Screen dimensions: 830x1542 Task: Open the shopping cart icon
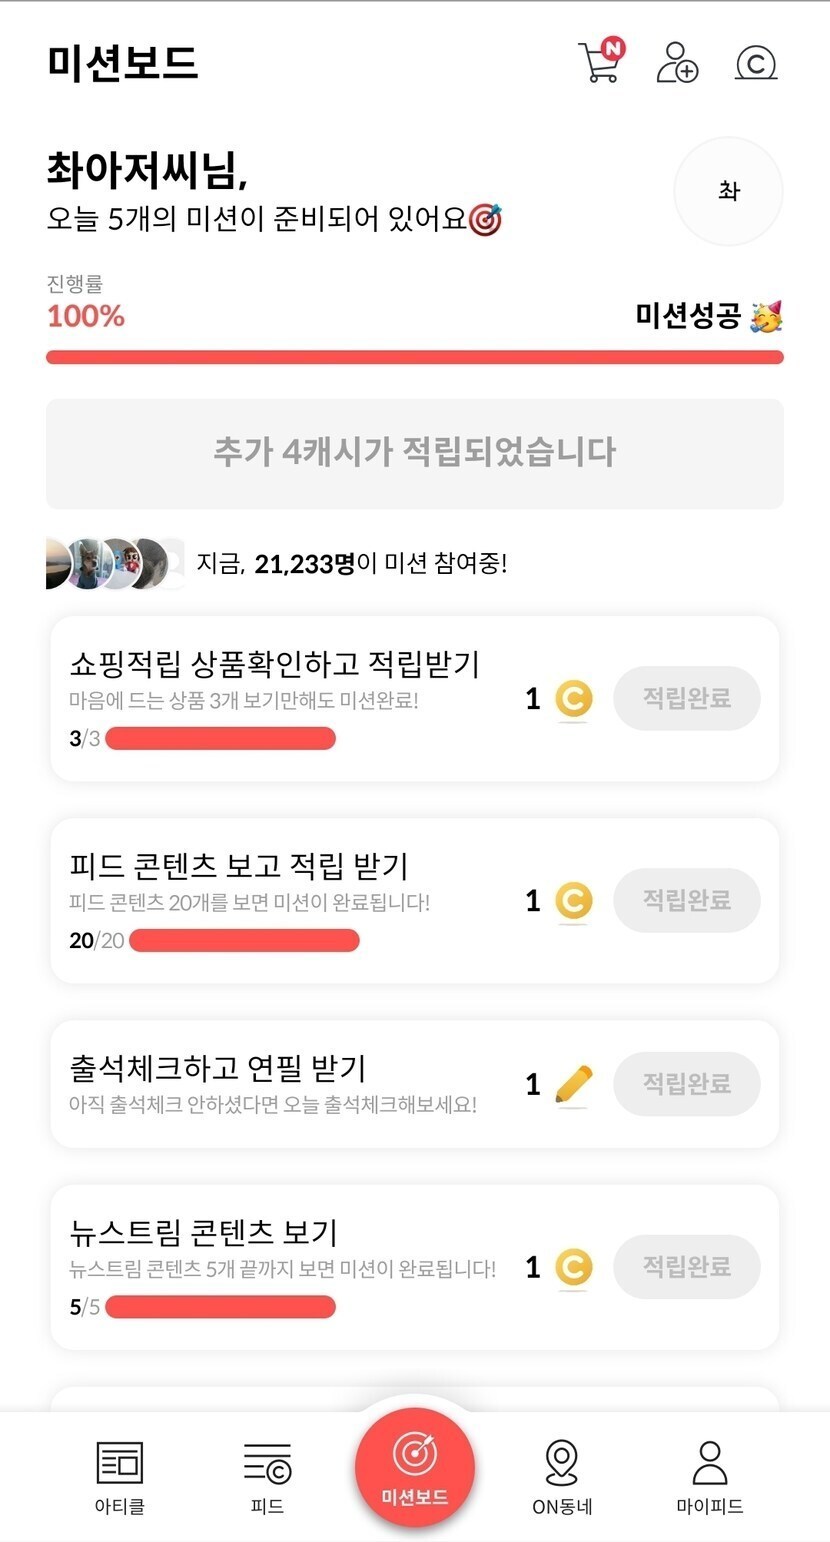[599, 62]
